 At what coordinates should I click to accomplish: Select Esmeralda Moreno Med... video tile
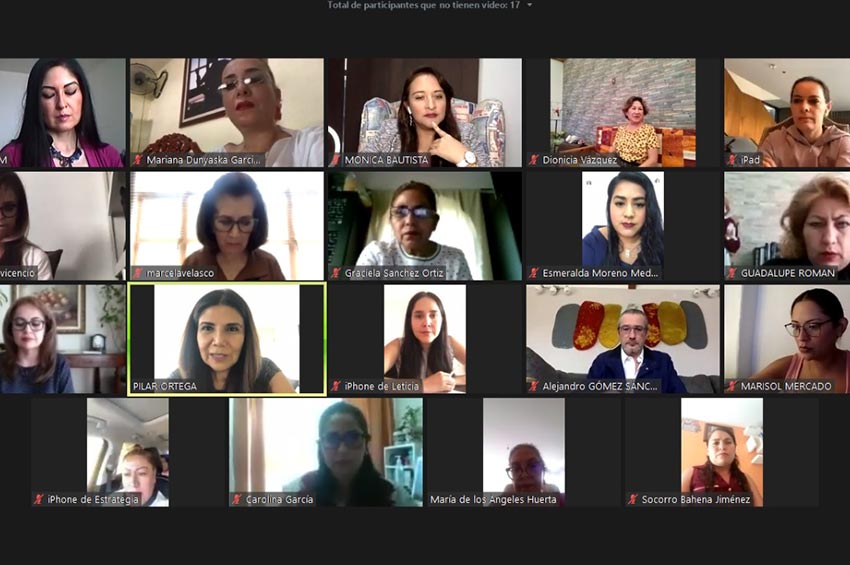click(623, 226)
